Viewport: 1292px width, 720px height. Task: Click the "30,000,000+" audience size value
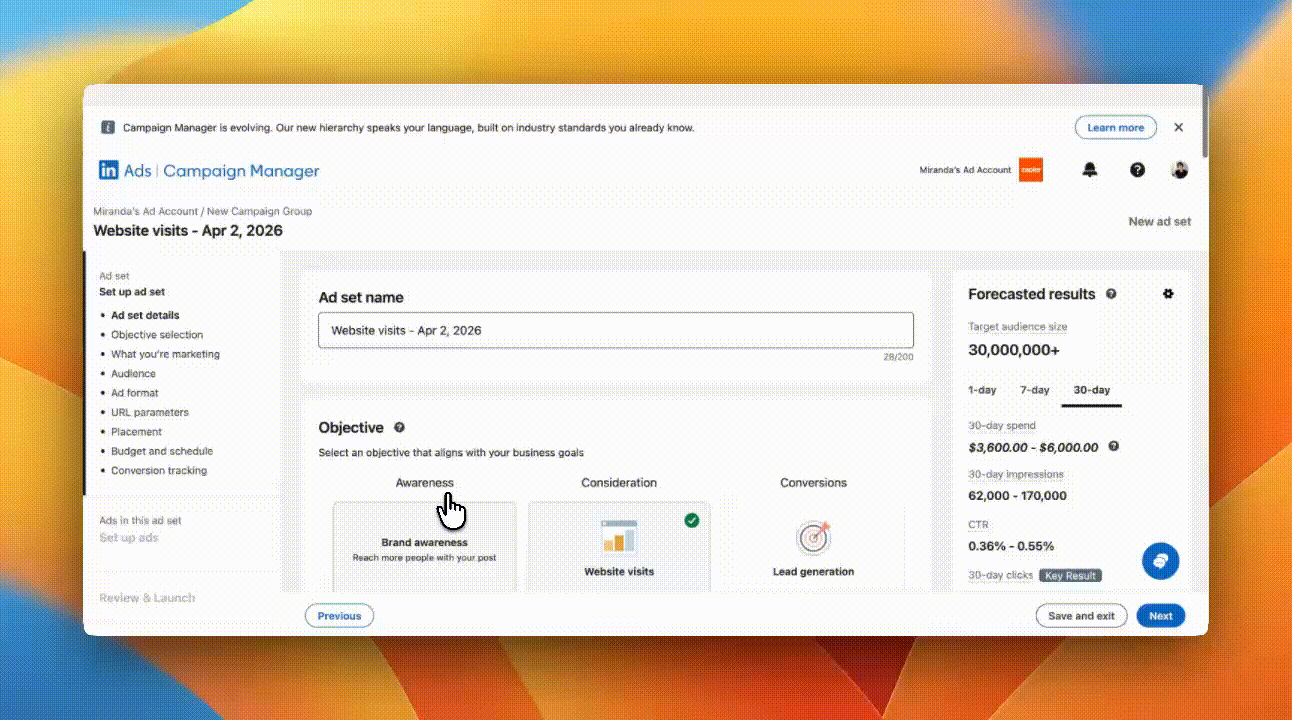coord(1014,350)
